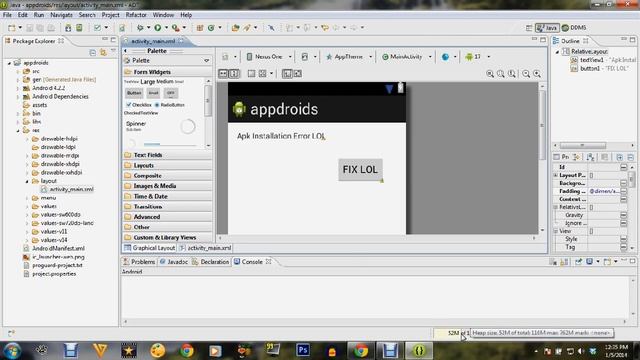This screenshot has height=360, width=640.
Task: Expand the Advanced palette category
Action: point(167,217)
